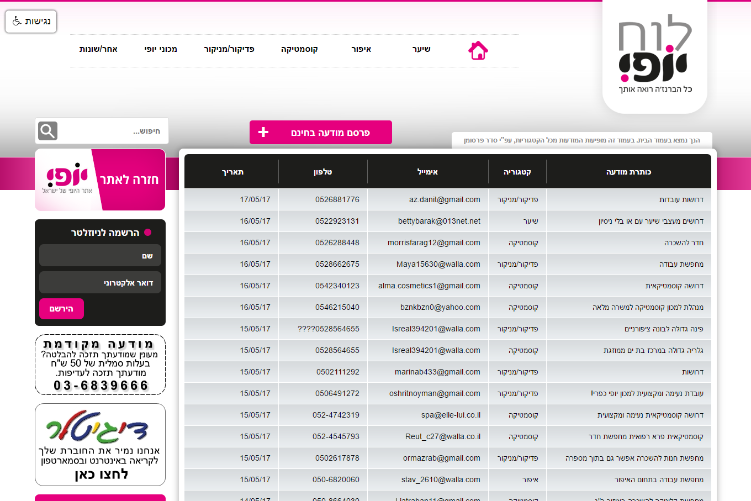
Task: Click the הירשם newsletter button
Action: pos(61,309)
